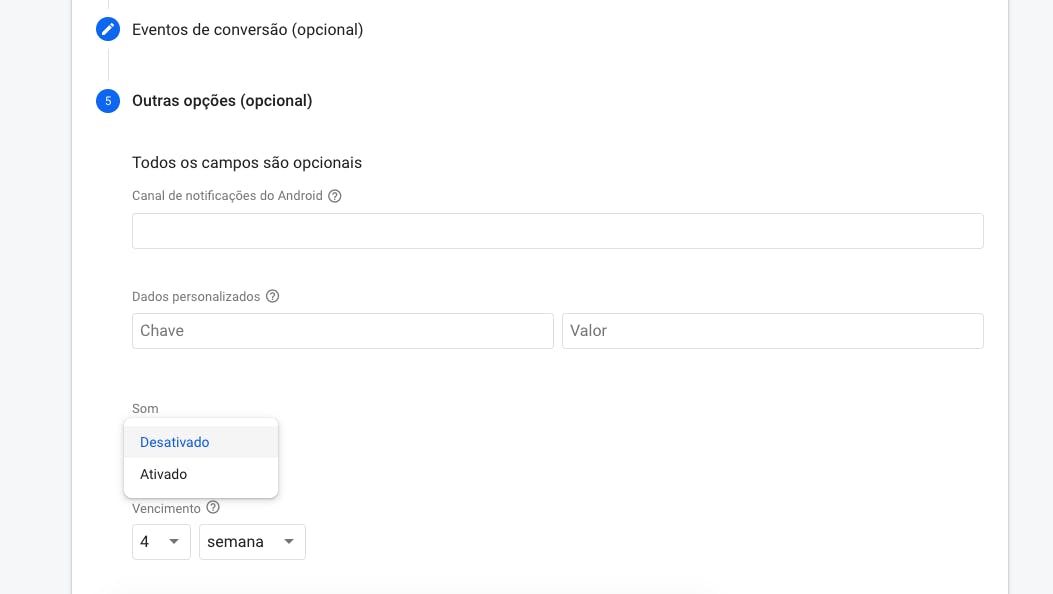1053x594 pixels.
Task: Click the Valor input field
Action: (x=772, y=330)
